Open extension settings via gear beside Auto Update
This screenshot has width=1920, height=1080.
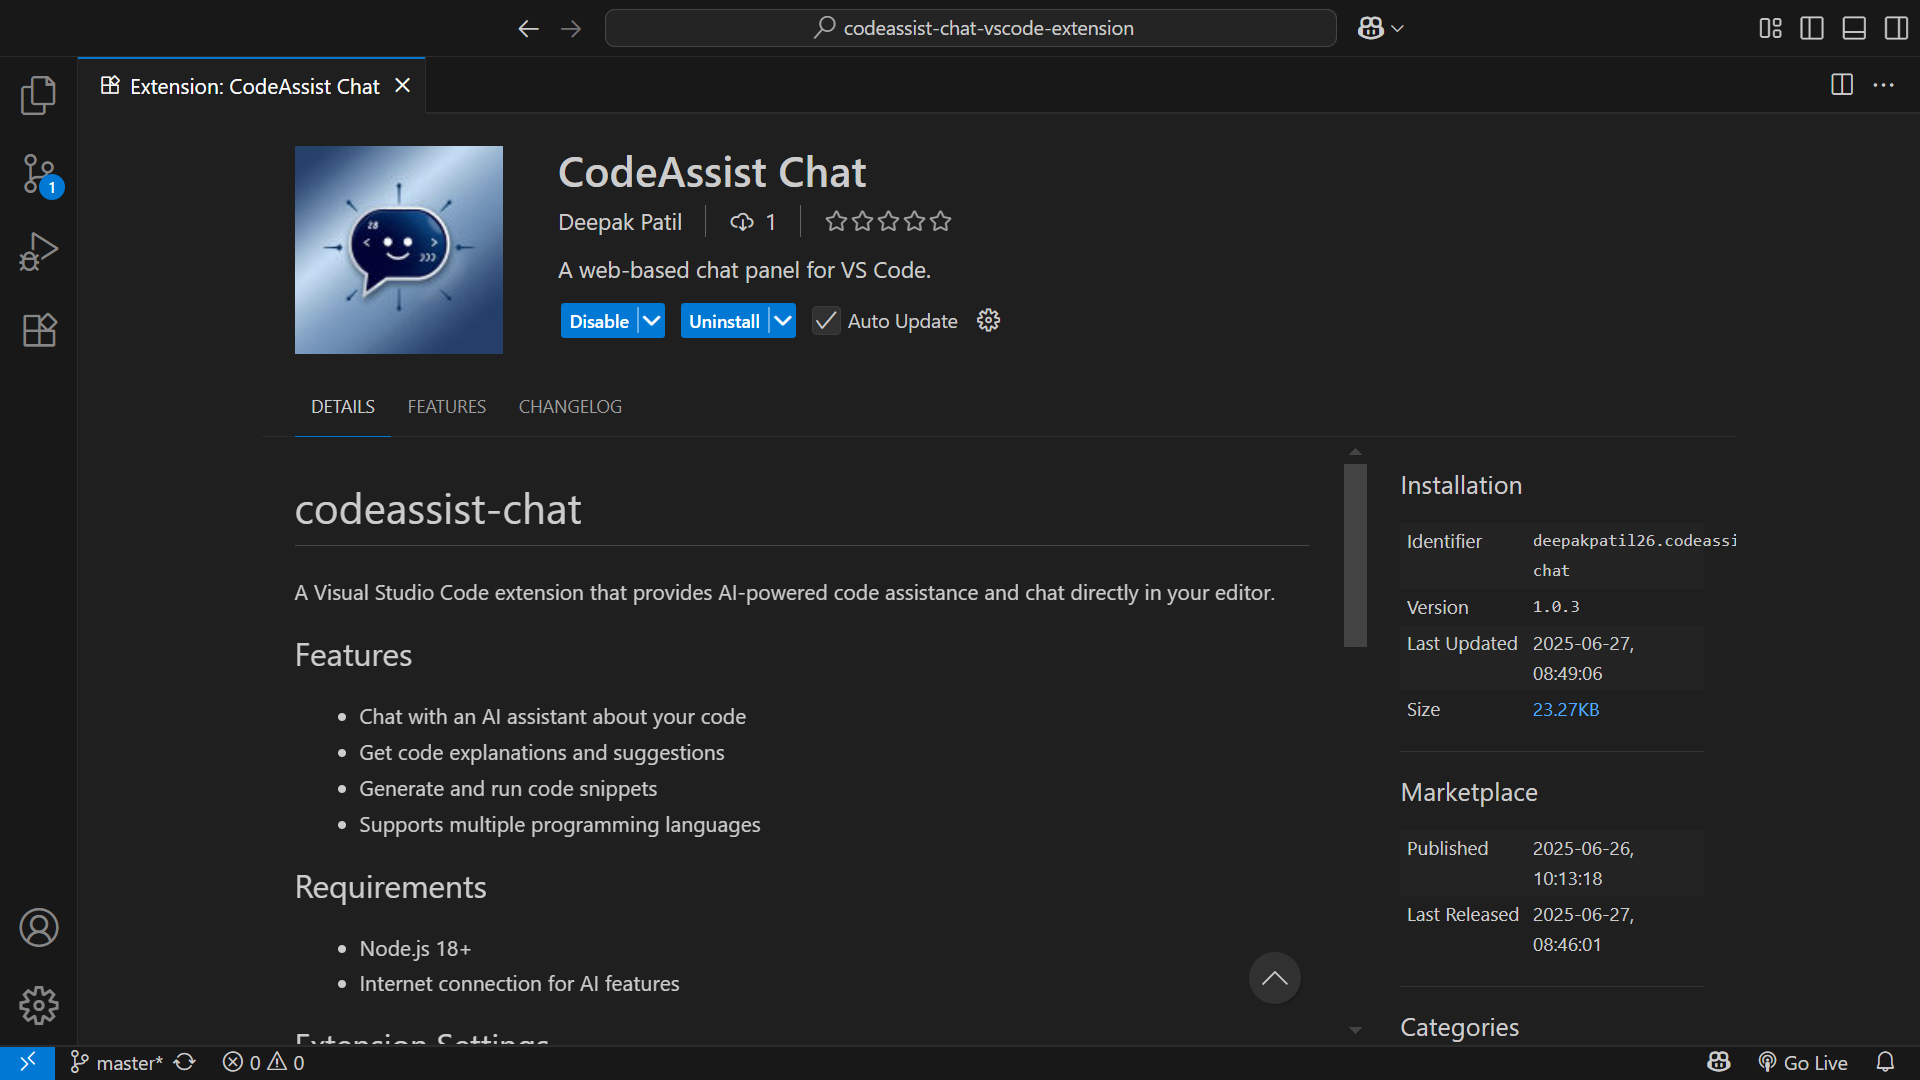987,320
